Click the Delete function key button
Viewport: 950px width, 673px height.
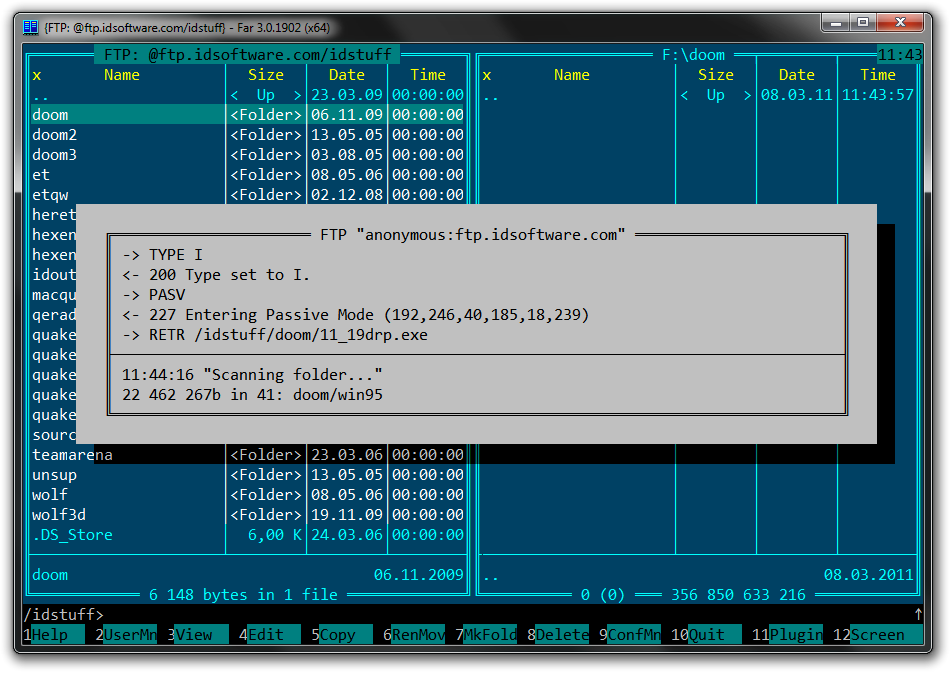(x=562, y=634)
